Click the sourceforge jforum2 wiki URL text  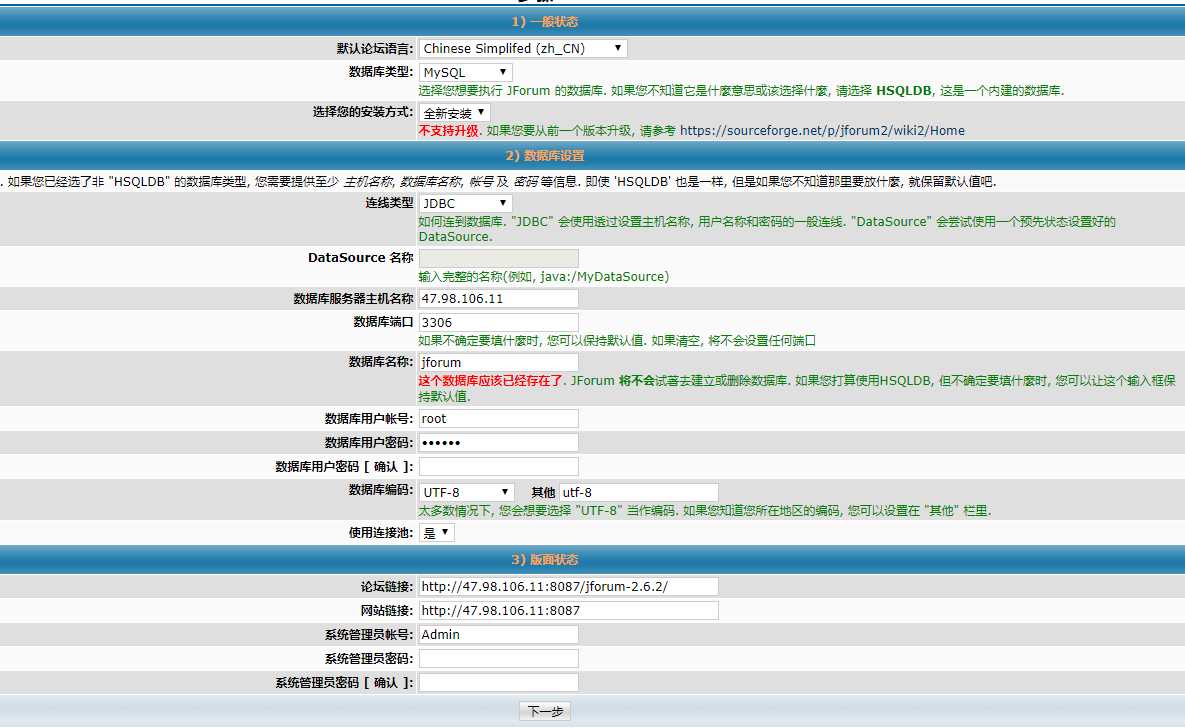click(x=822, y=131)
